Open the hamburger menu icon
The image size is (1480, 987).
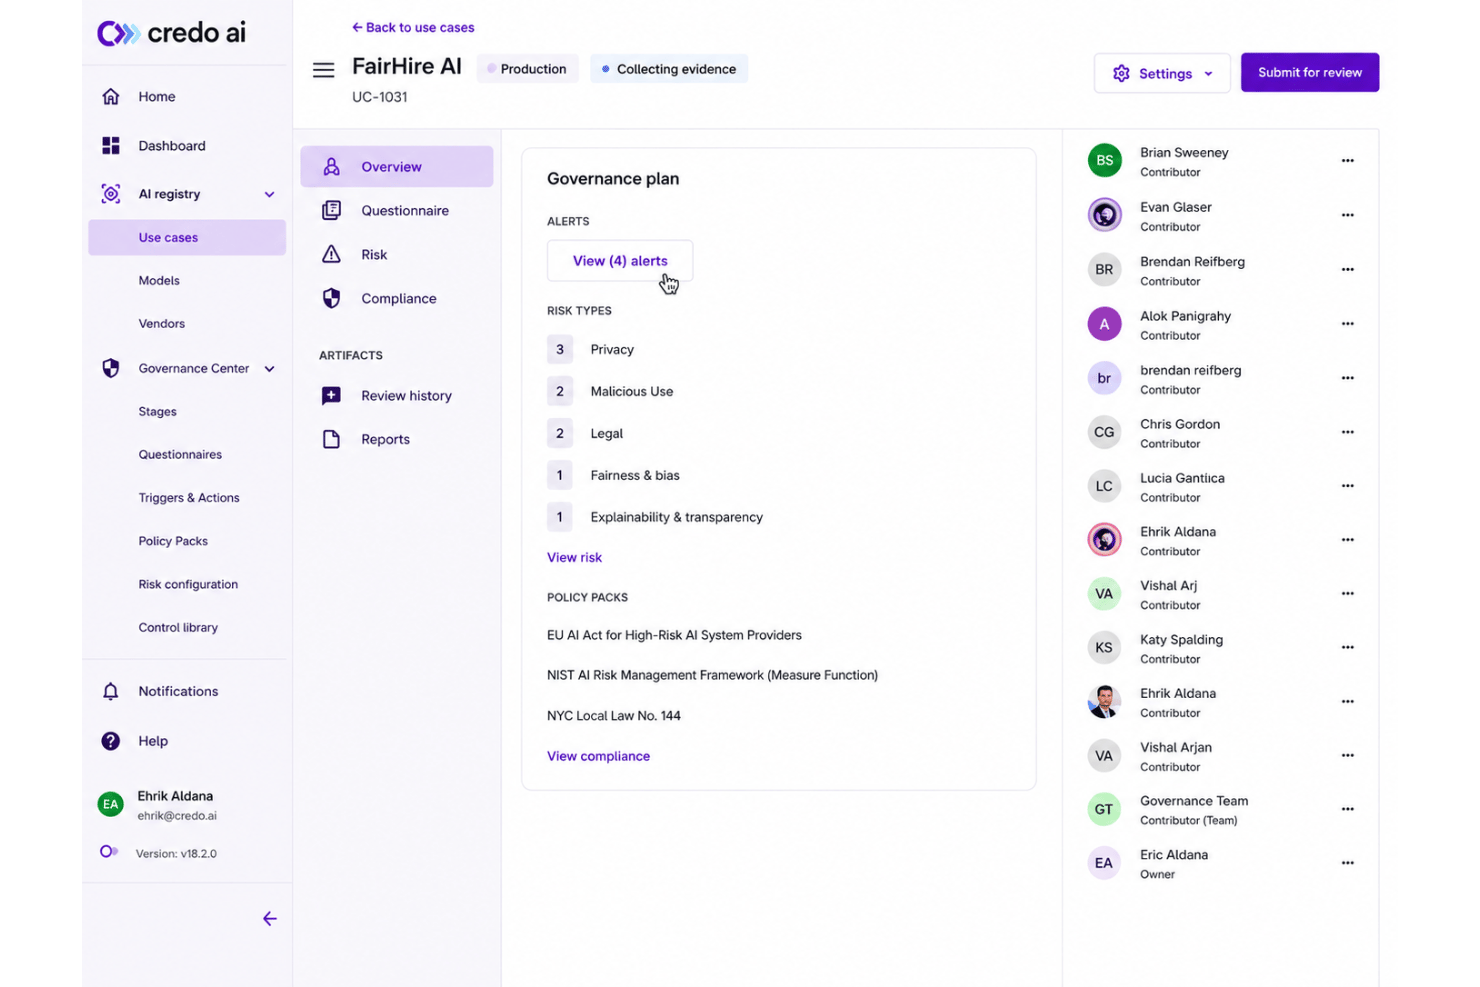coord(323,70)
